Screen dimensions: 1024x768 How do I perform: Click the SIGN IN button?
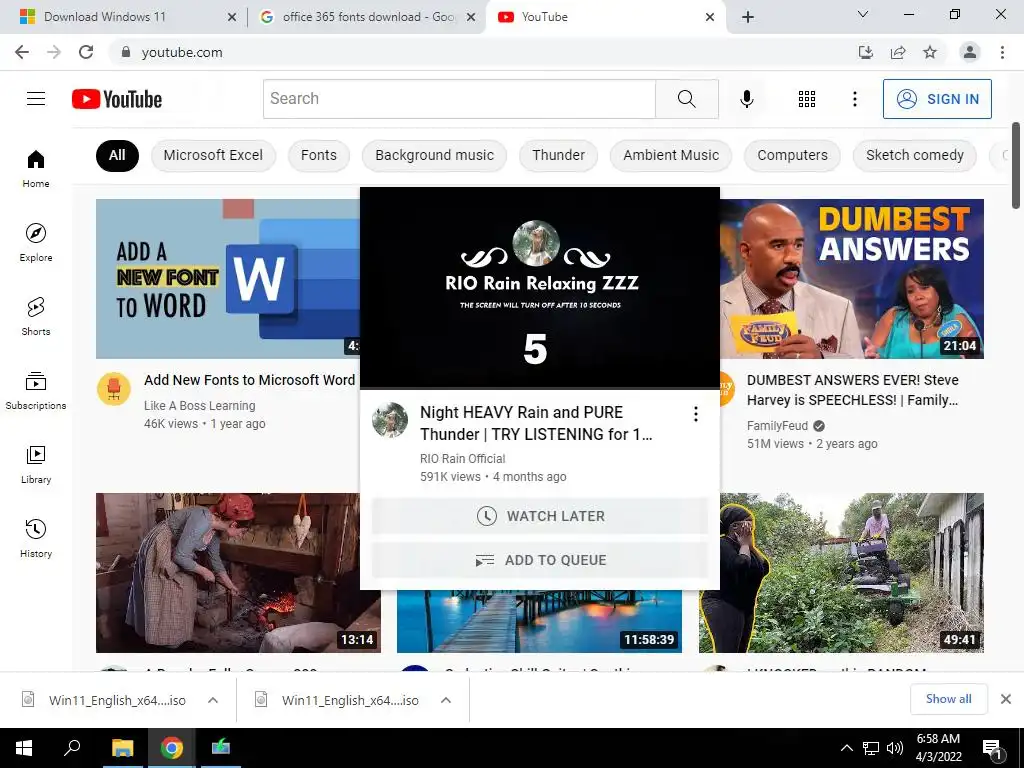937,99
